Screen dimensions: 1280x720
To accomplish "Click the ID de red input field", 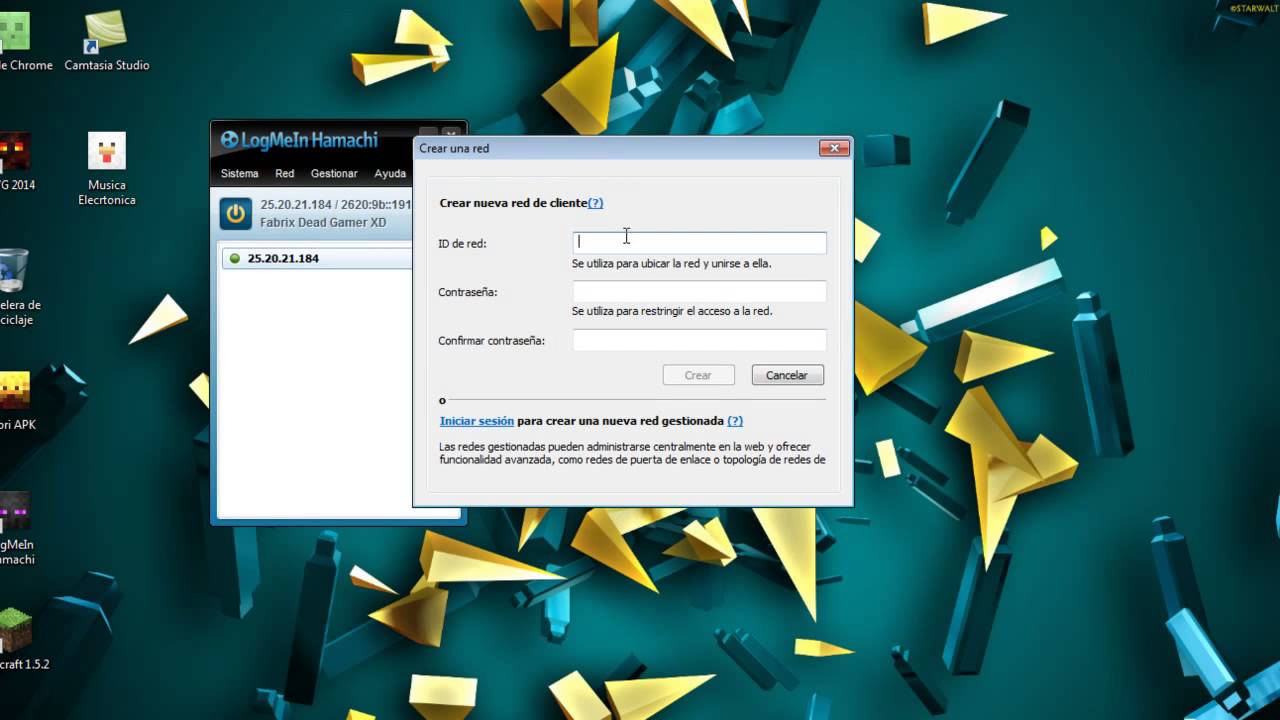I will point(699,242).
